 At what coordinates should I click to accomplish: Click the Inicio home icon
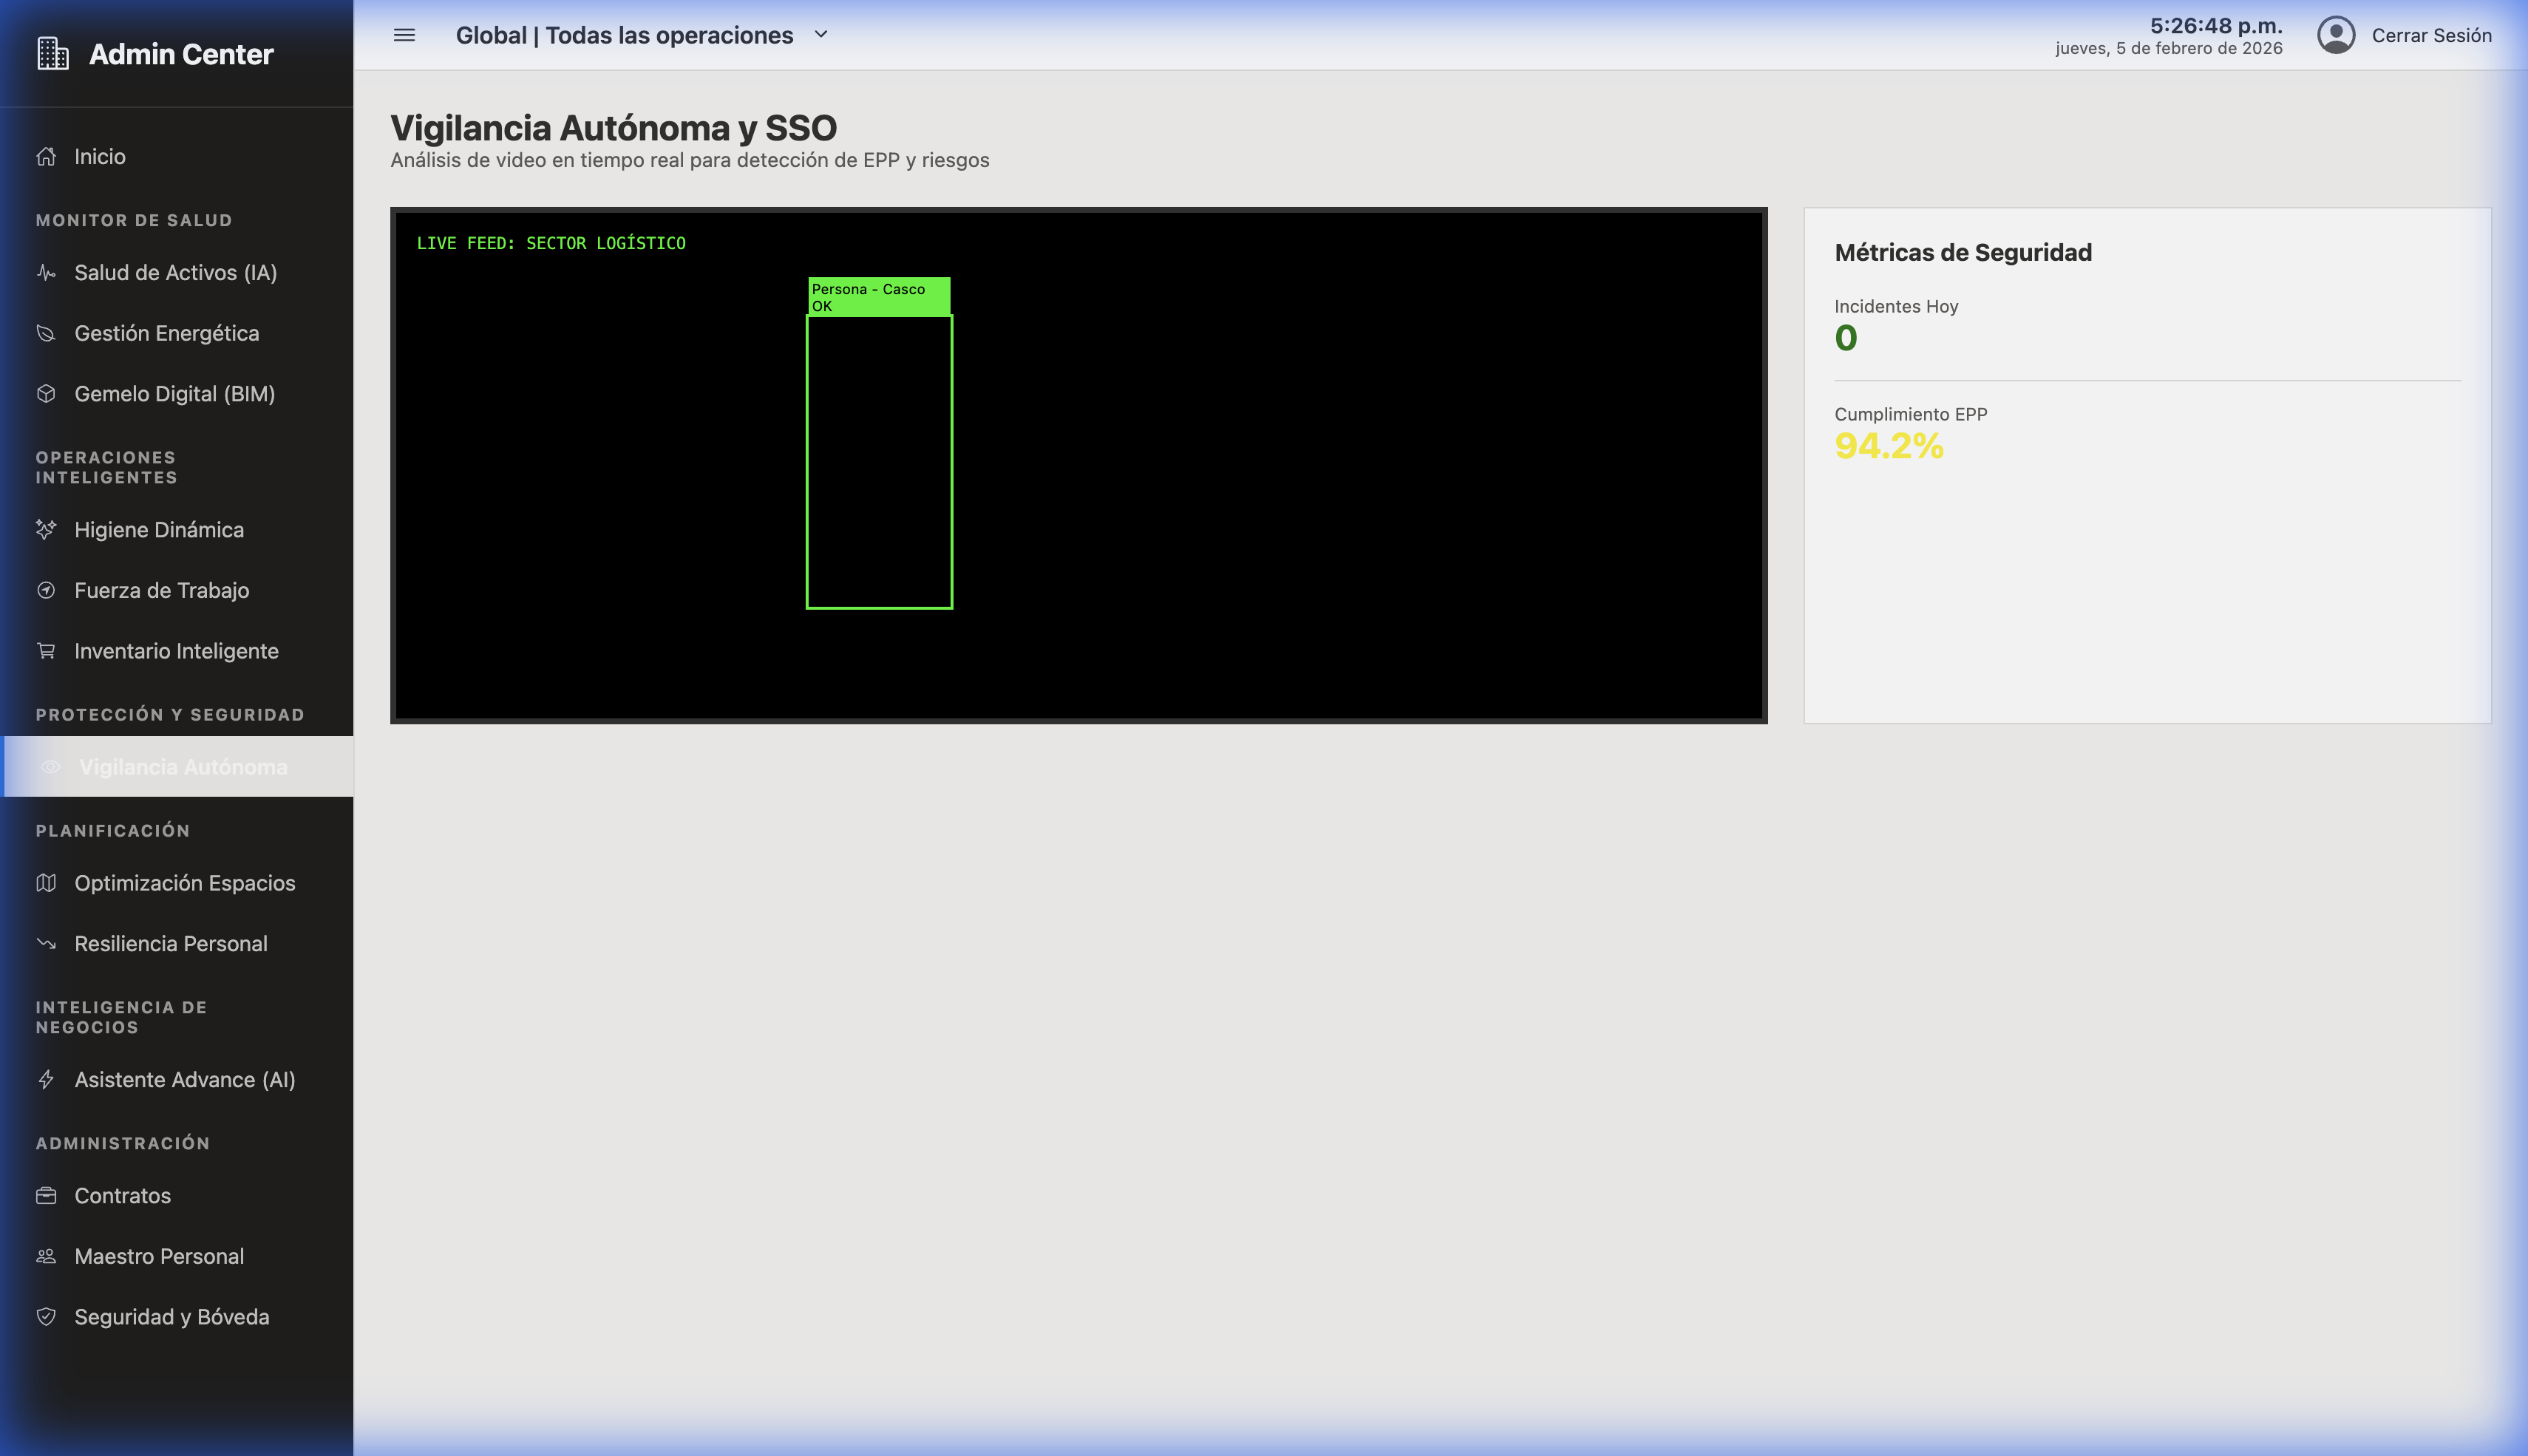46,156
